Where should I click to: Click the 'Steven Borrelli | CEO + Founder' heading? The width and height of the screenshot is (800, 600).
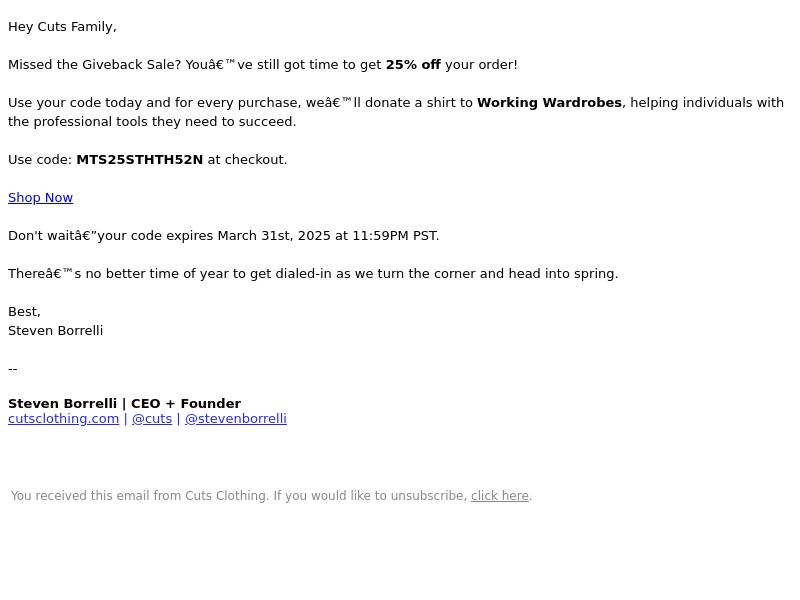124,404
